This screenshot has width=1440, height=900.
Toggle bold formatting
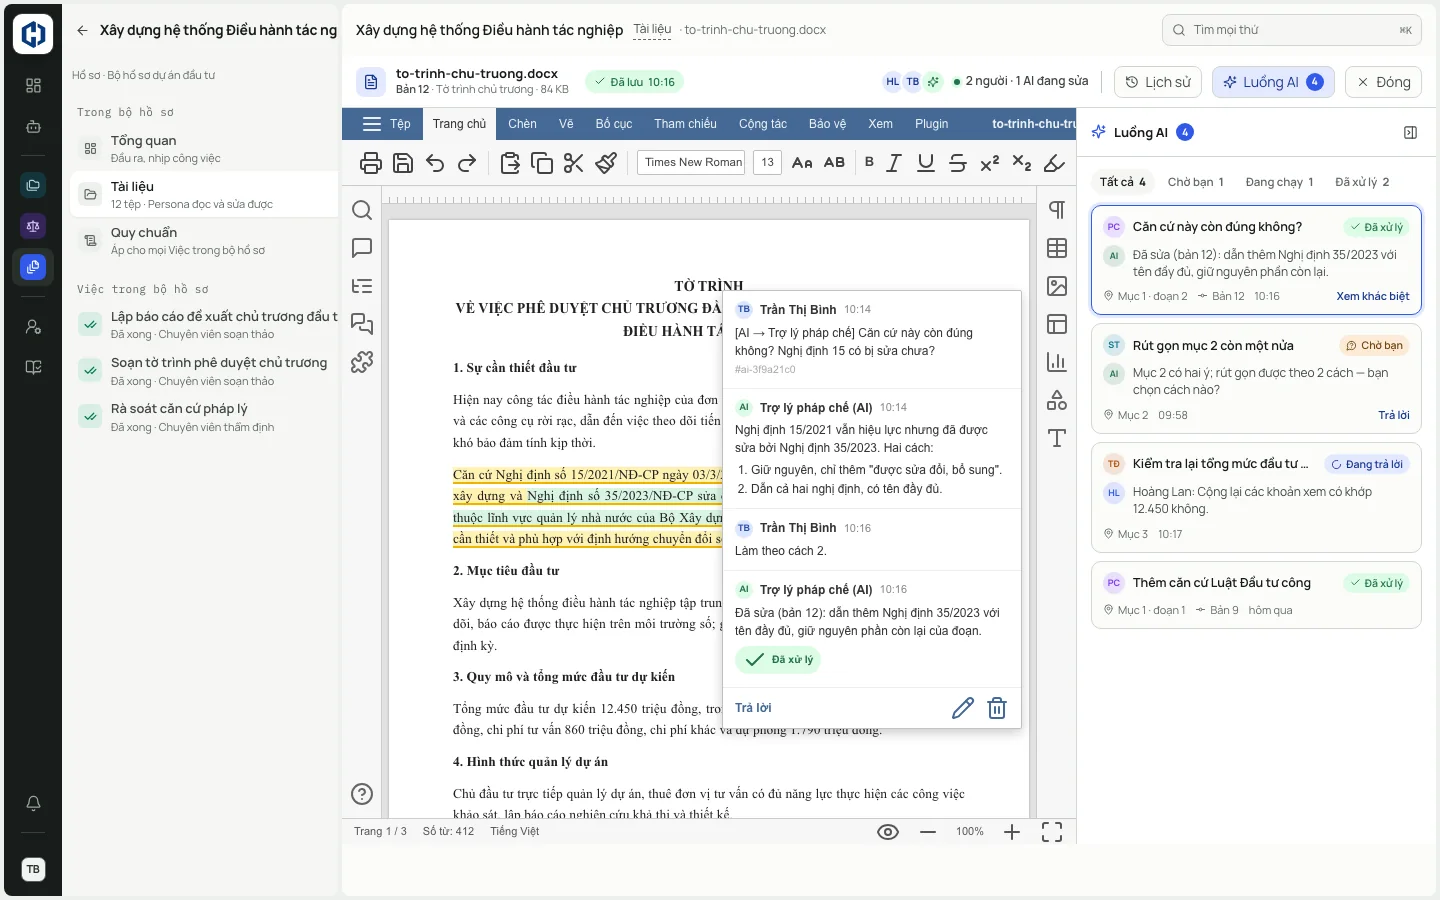point(869,163)
